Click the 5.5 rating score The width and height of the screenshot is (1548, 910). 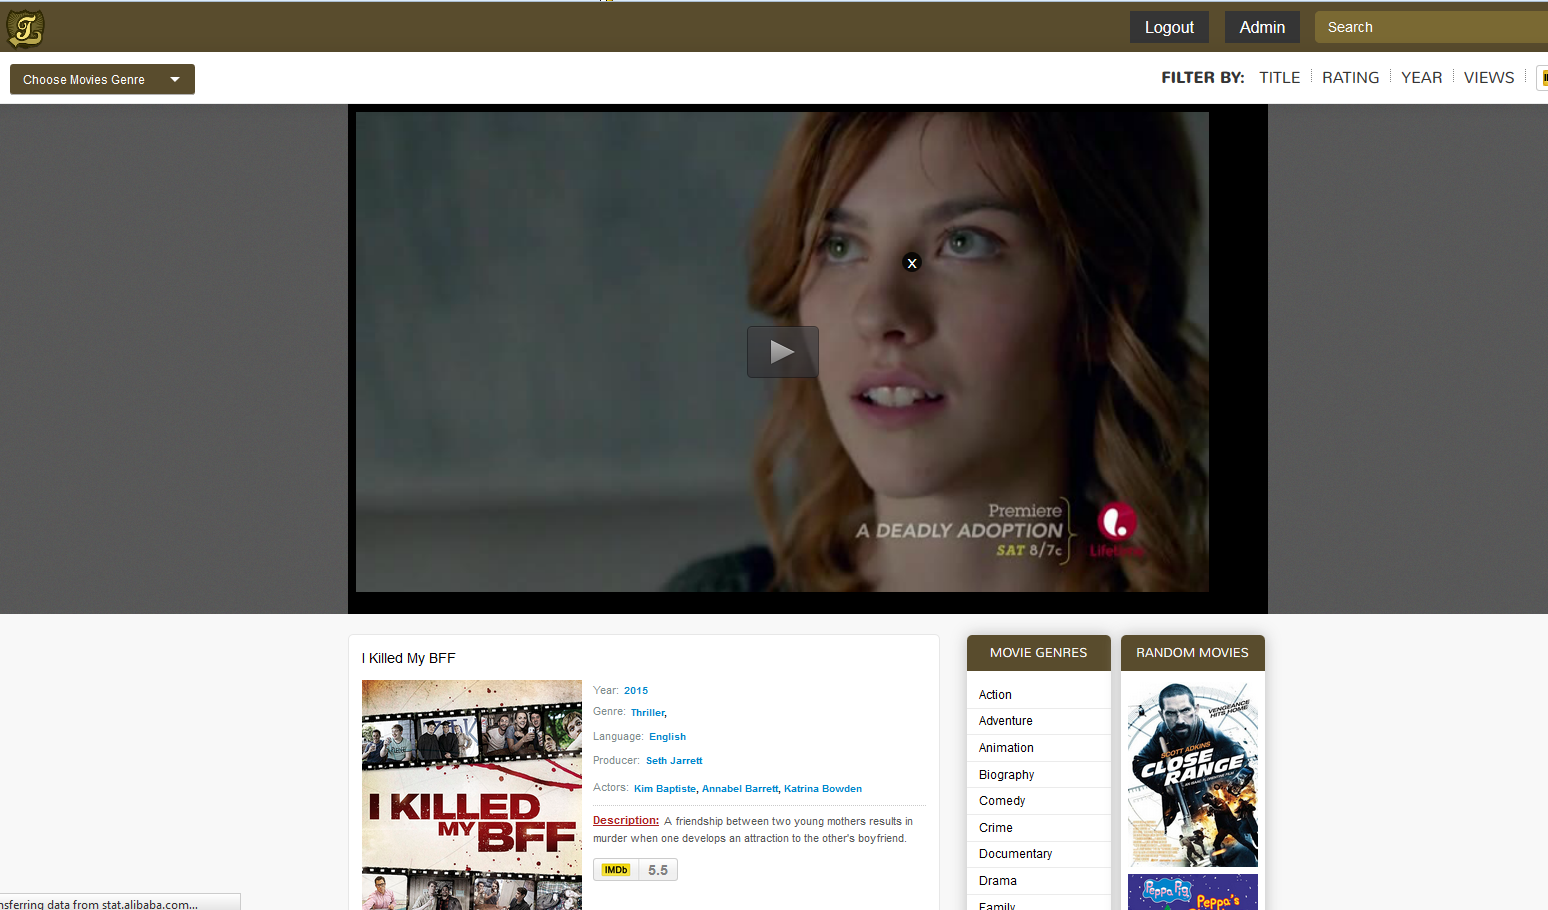(x=658, y=870)
